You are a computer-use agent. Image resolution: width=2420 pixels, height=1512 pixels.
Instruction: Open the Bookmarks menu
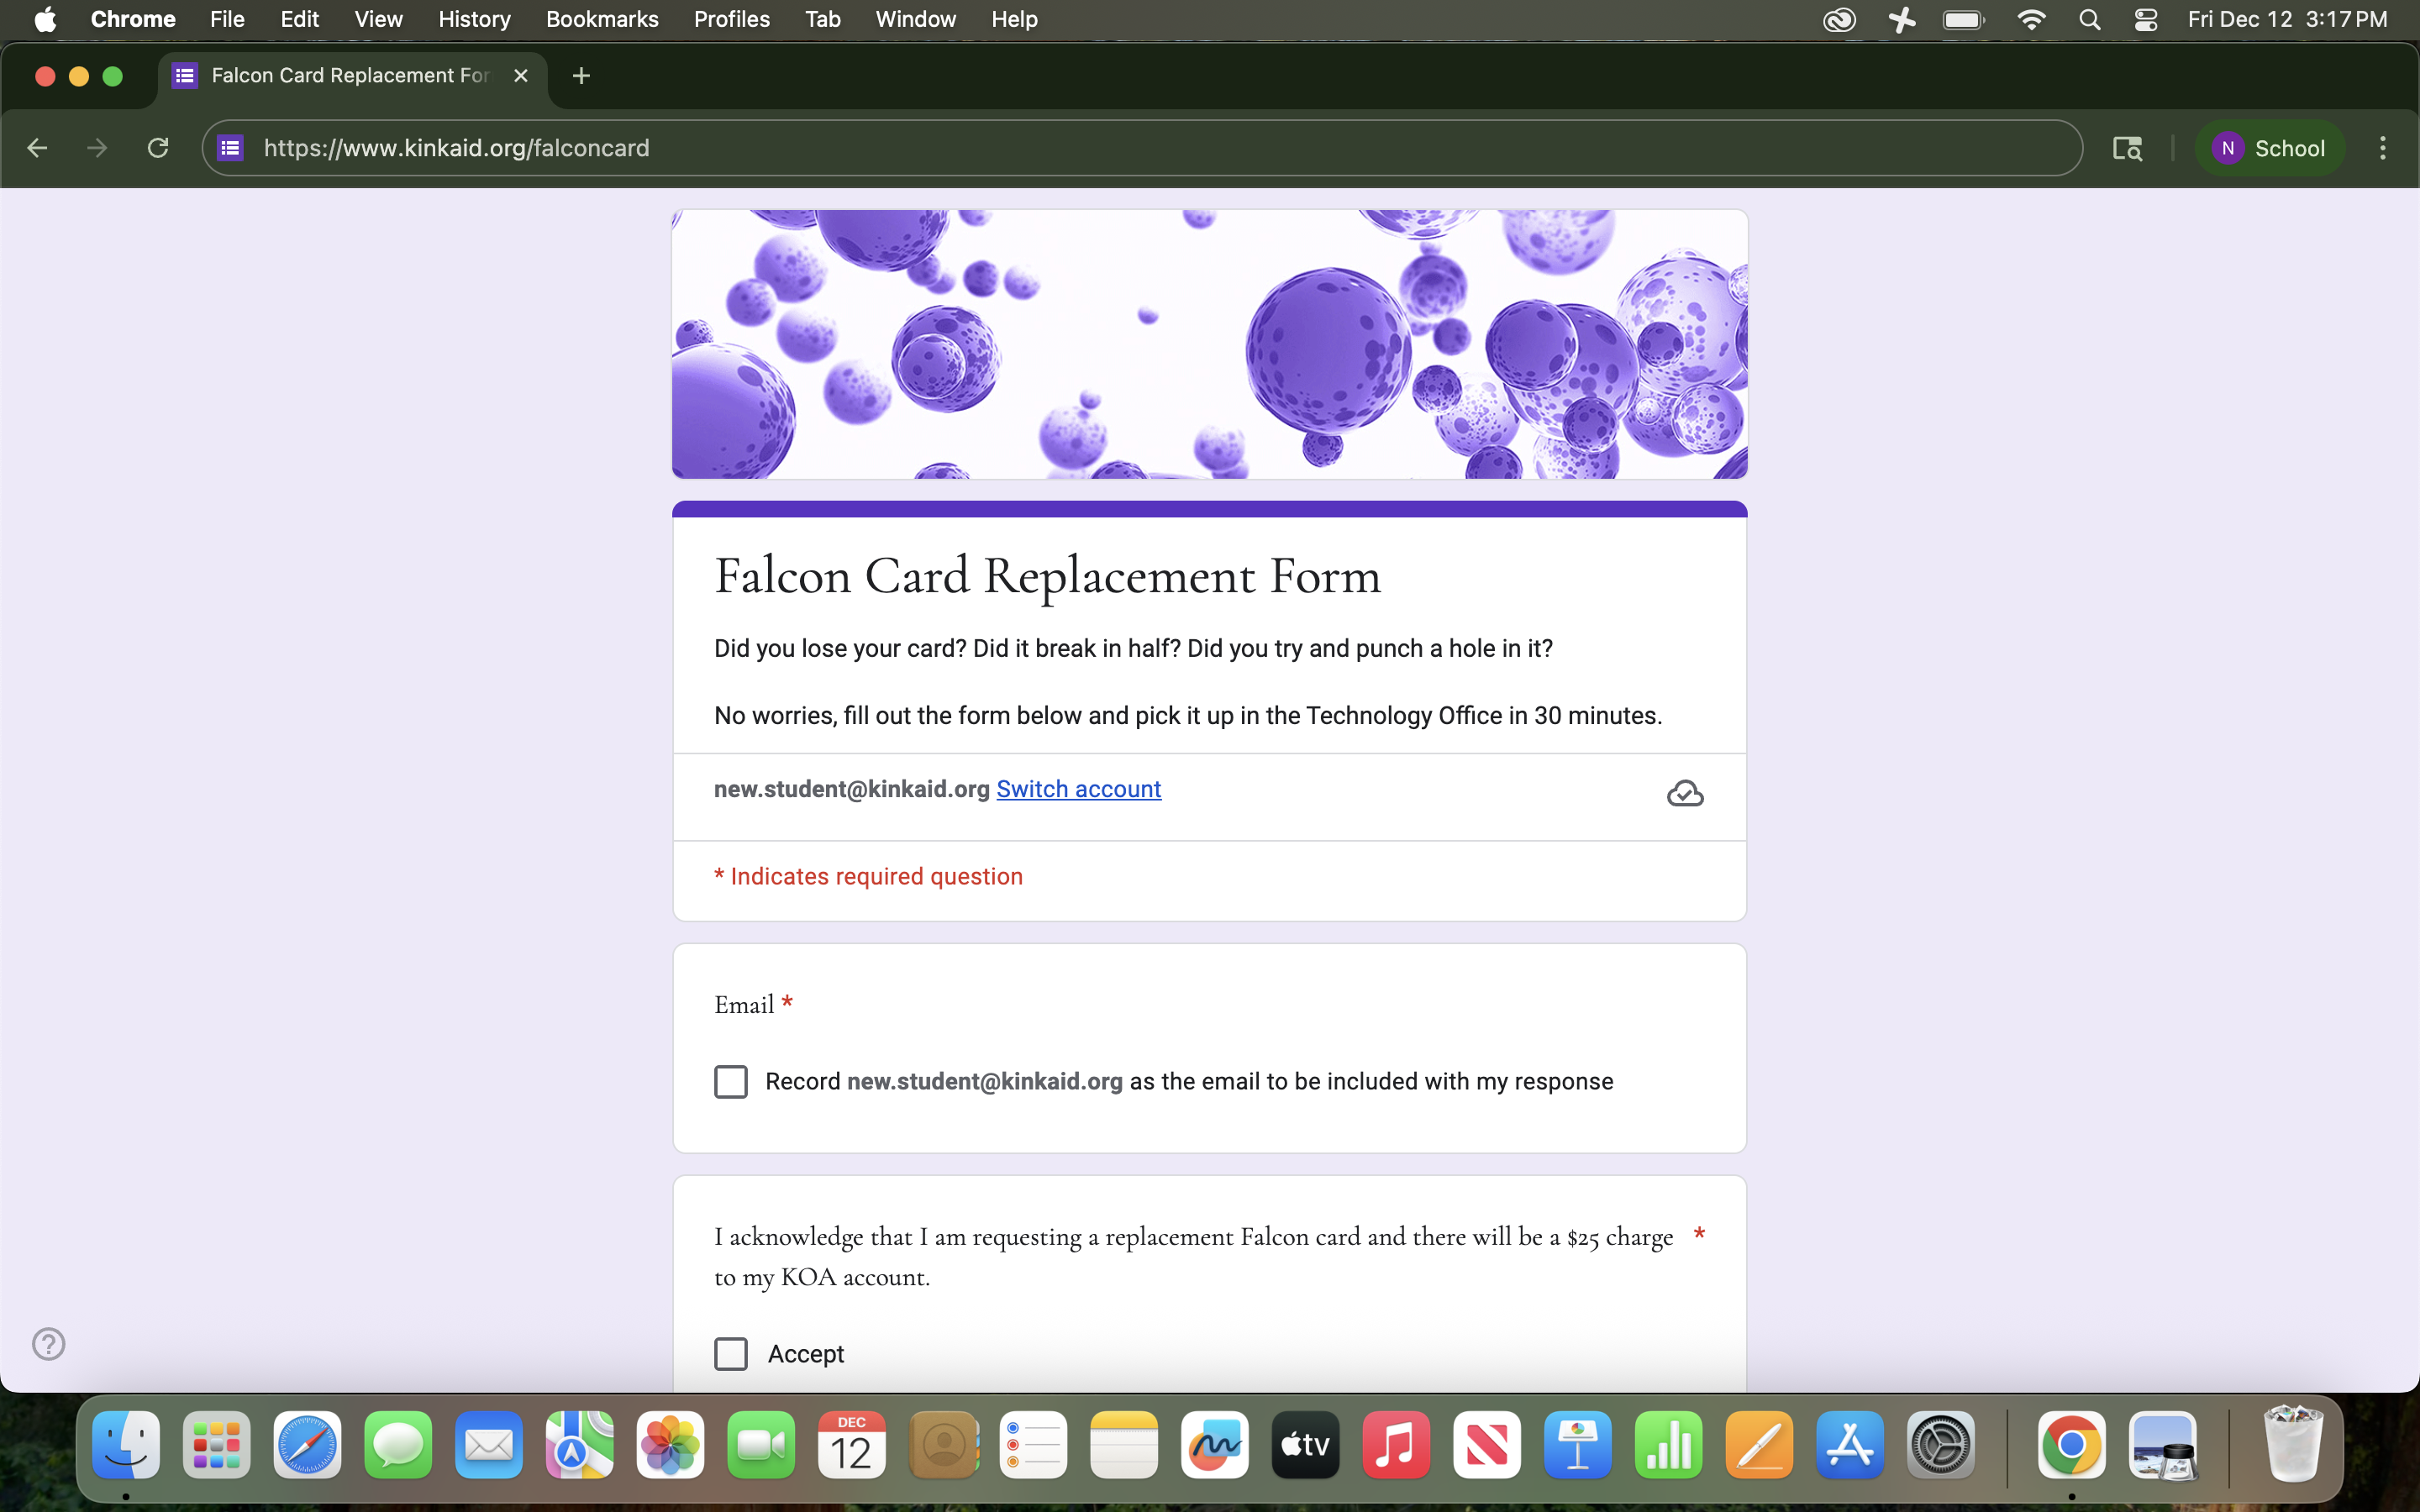coord(601,20)
